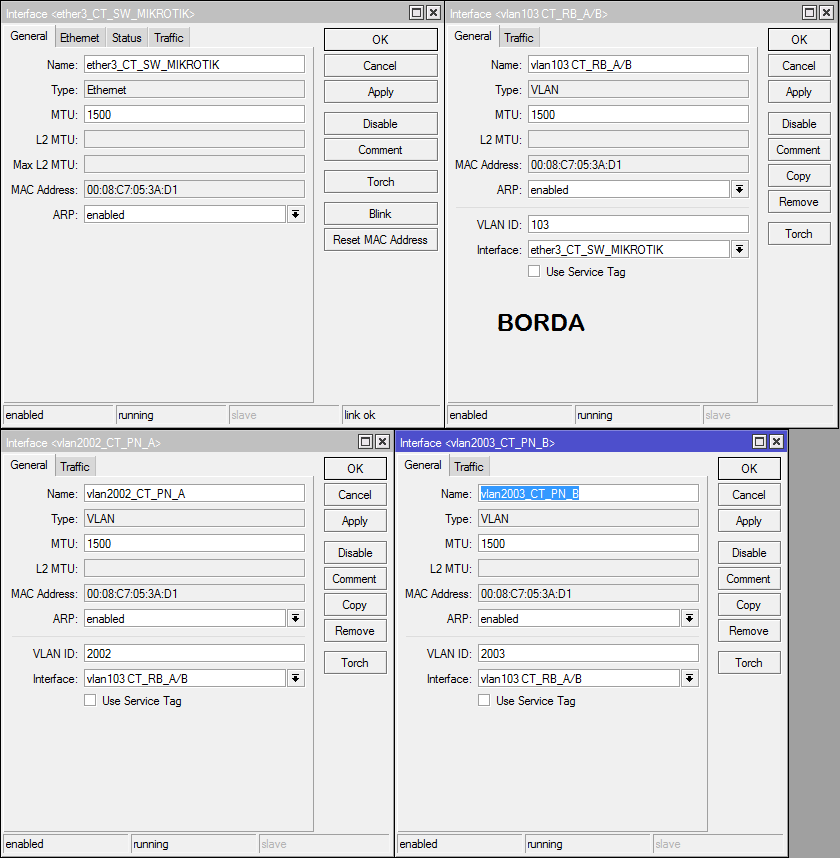Image resolution: width=840 pixels, height=858 pixels.
Task: Click Name field in vlan103 window
Action: coord(638,65)
